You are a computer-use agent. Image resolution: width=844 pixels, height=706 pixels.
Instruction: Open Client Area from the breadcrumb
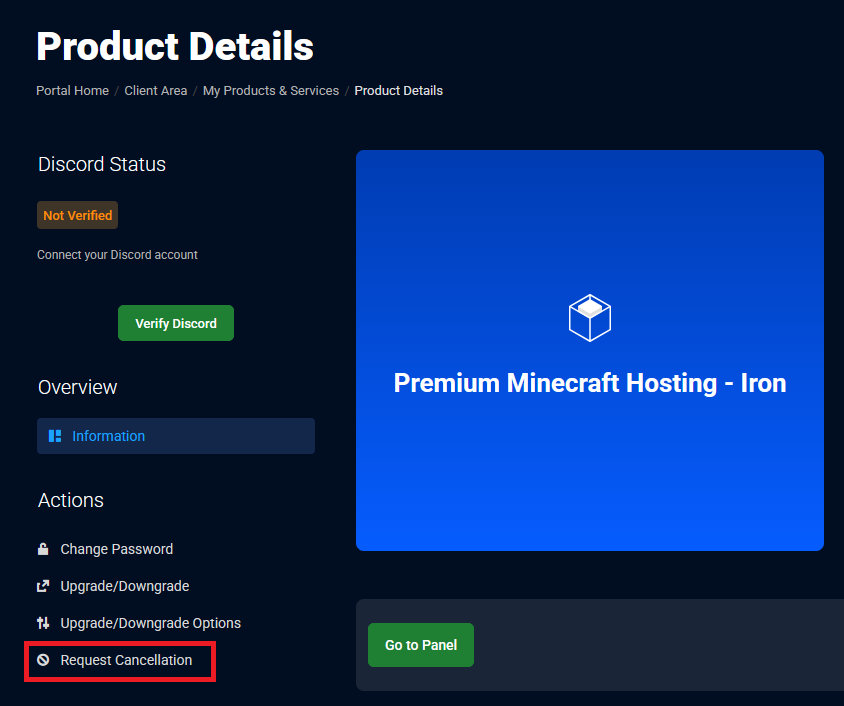point(156,91)
